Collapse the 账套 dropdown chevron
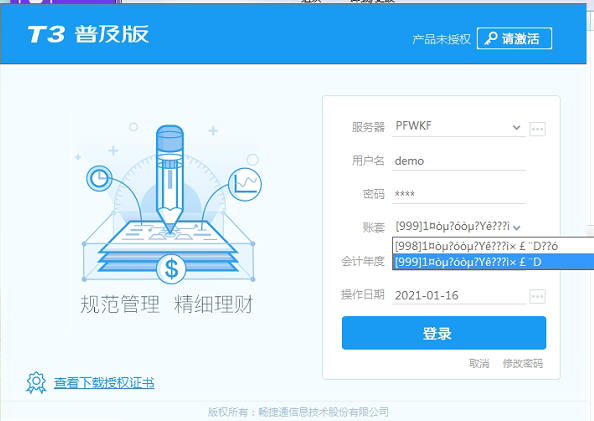The width and height of the screenshot is (594, 421). (517, 227)
